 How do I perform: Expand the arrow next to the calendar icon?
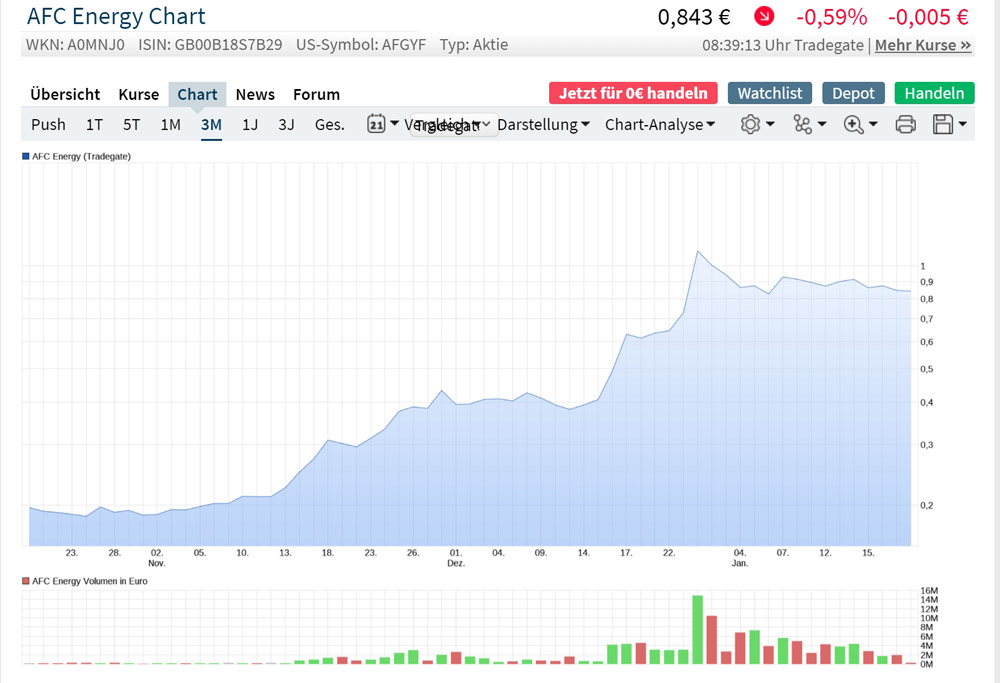click(x=394, y=124)
